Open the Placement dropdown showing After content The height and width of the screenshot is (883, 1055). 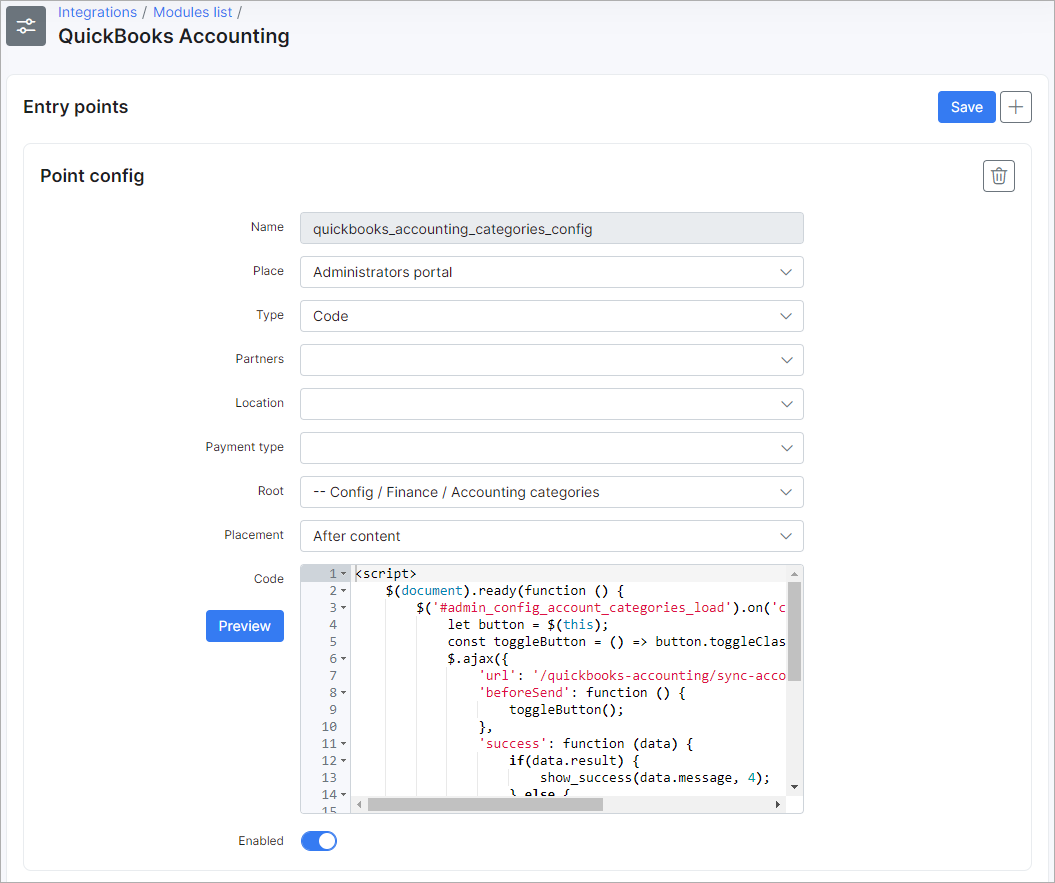[552, 536]
